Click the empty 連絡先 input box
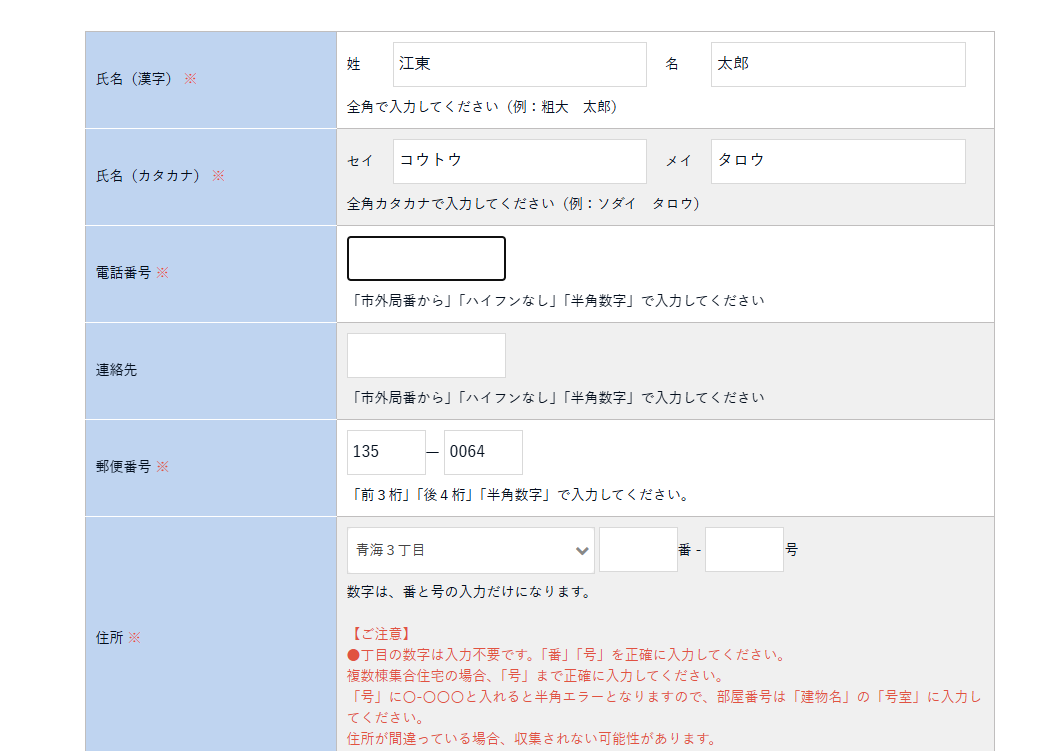1047x751 pixels. [426, 355]
